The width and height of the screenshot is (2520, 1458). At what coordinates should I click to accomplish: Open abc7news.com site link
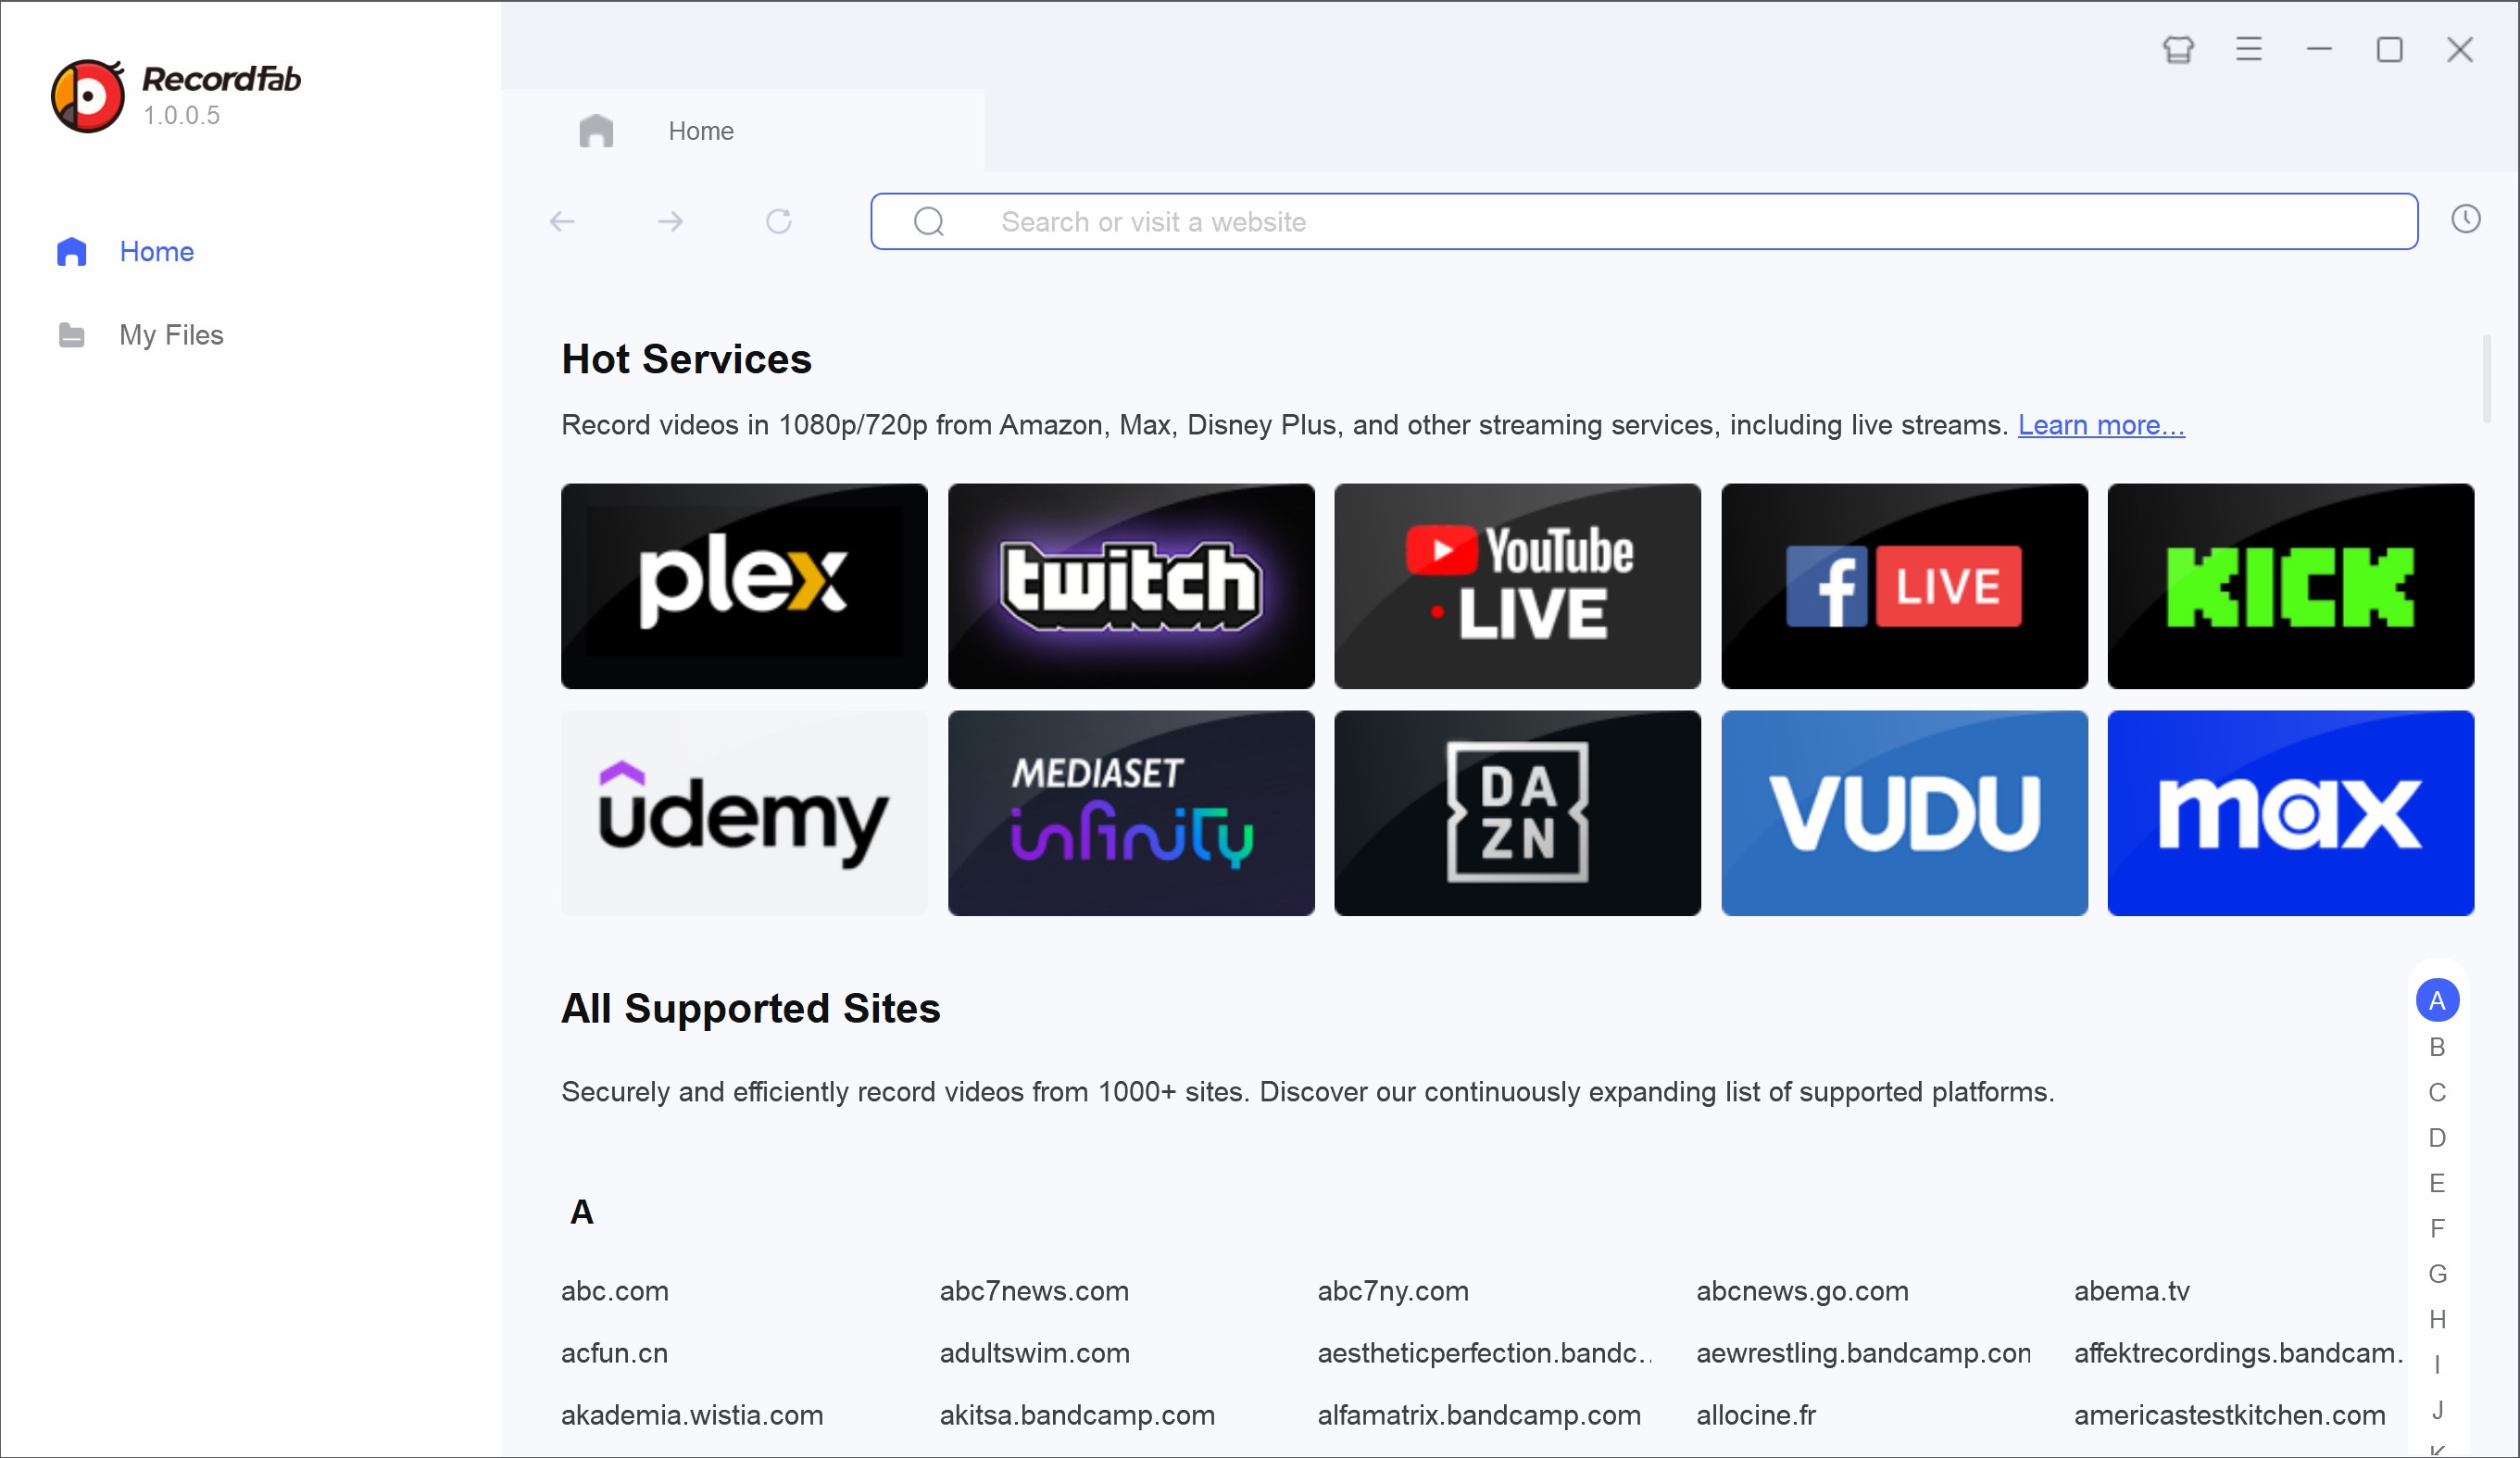(x=1034, y=1291)
